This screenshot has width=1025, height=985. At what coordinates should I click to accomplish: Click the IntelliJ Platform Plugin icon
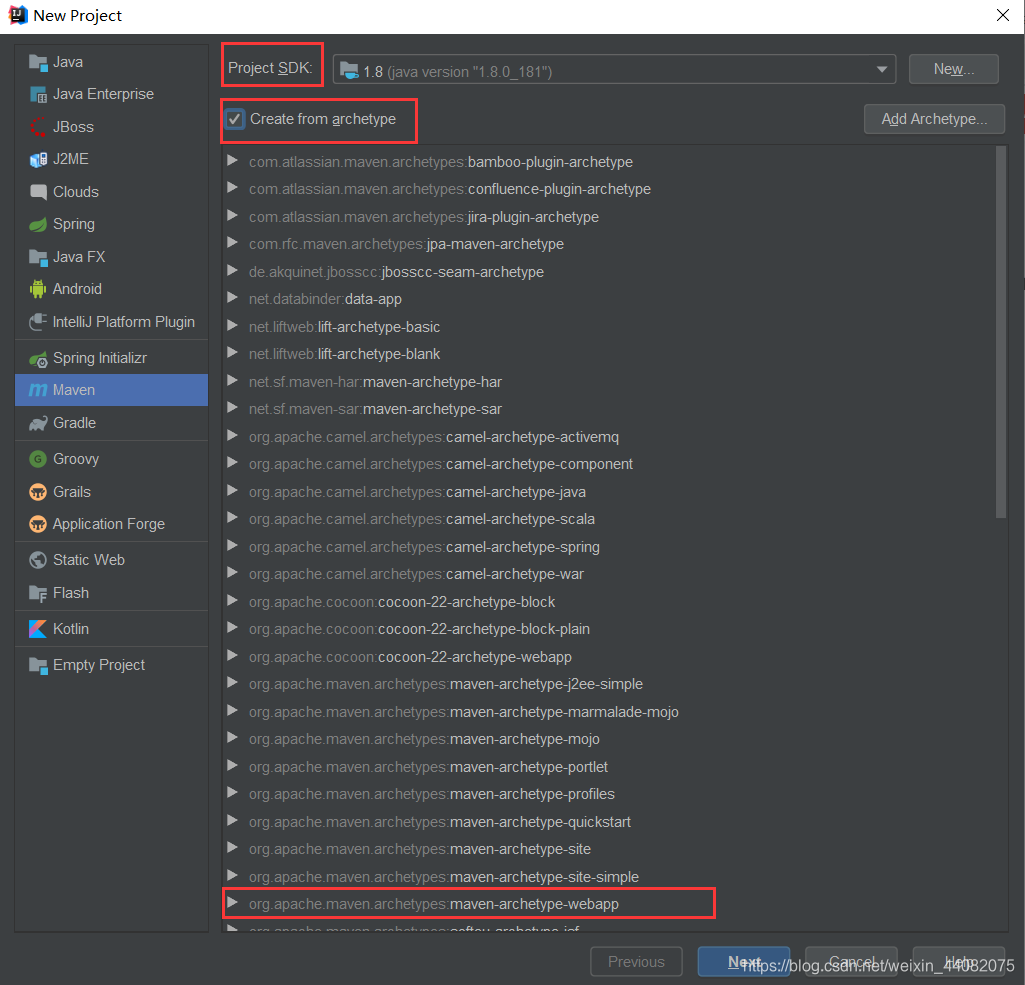click(38, 322)
